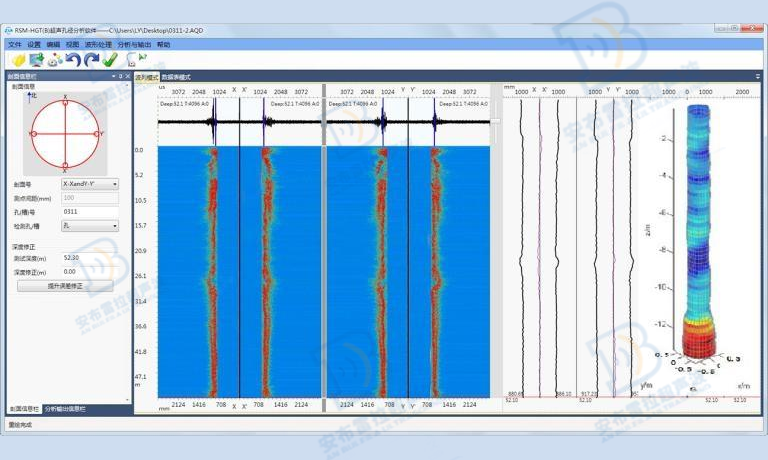This screenshot has height=460, width=768.
Task: Open the document area tab-list dropdown arrow
Action: [758, 77]
